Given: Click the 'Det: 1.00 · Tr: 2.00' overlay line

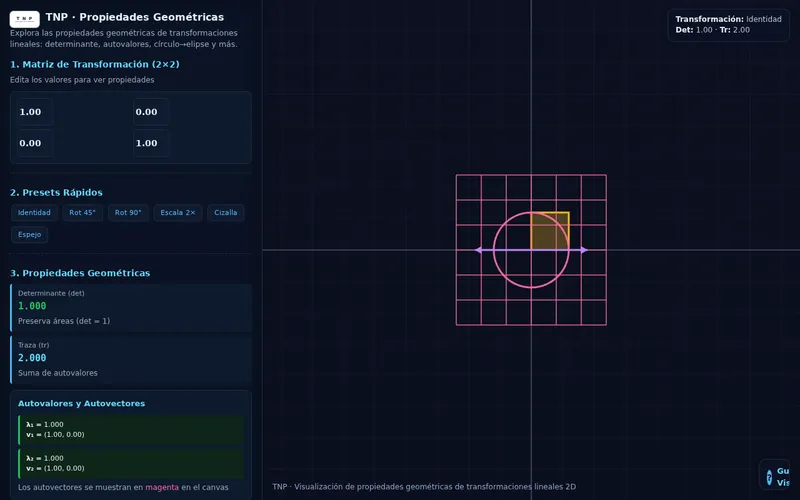Looking at the screenshot, I should point(713,30).
